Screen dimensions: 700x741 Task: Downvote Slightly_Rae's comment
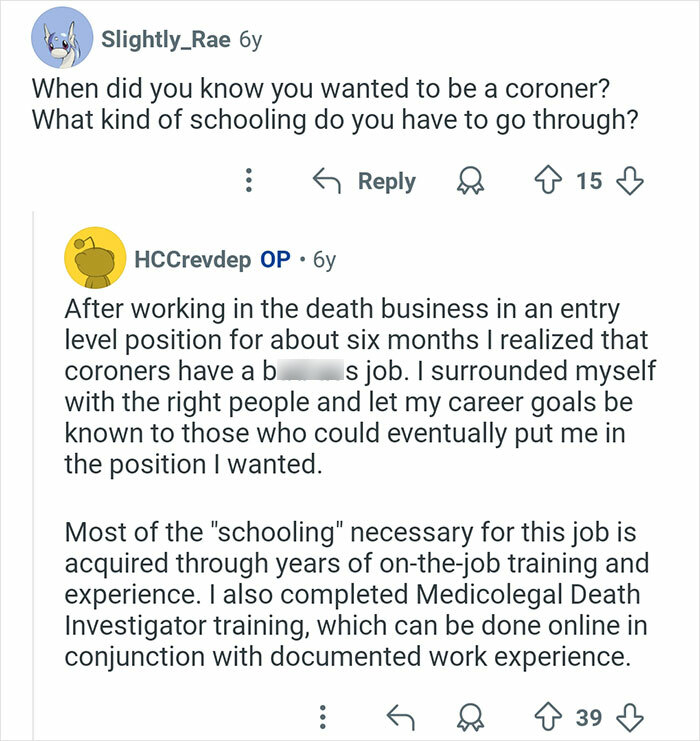click(x=628, y=181)
